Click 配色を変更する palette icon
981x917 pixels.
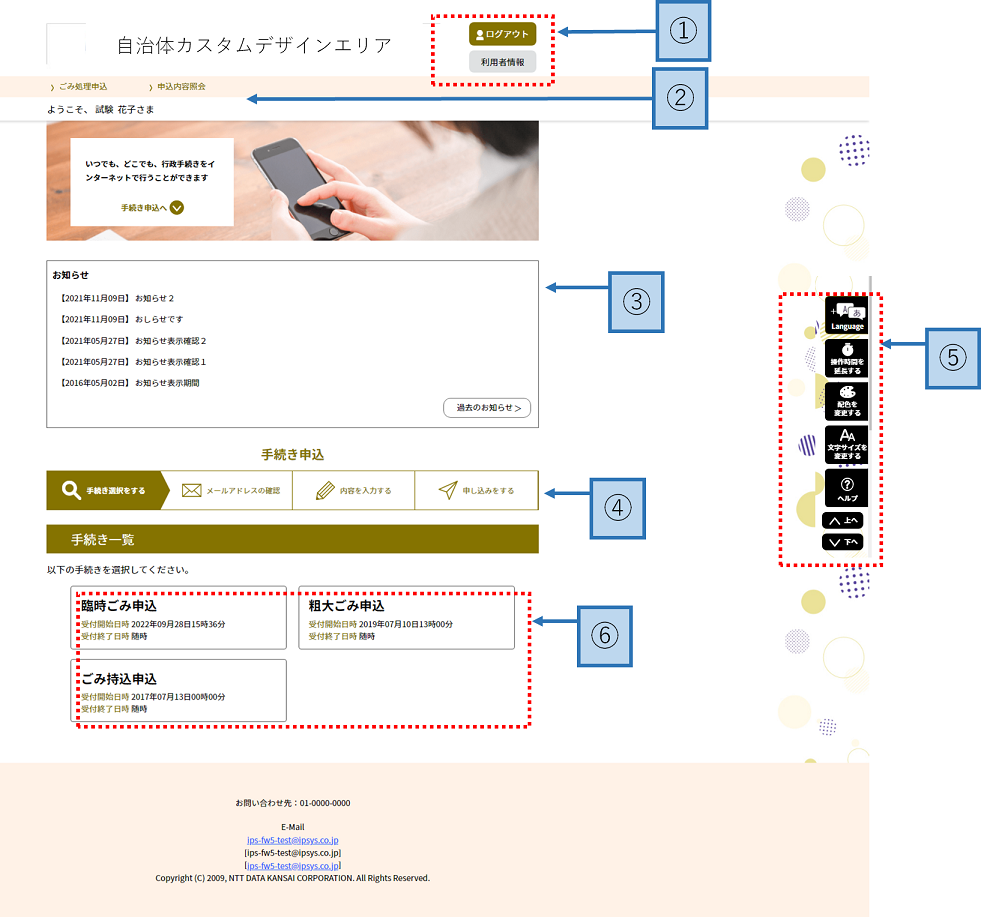(x=846, y=401)
